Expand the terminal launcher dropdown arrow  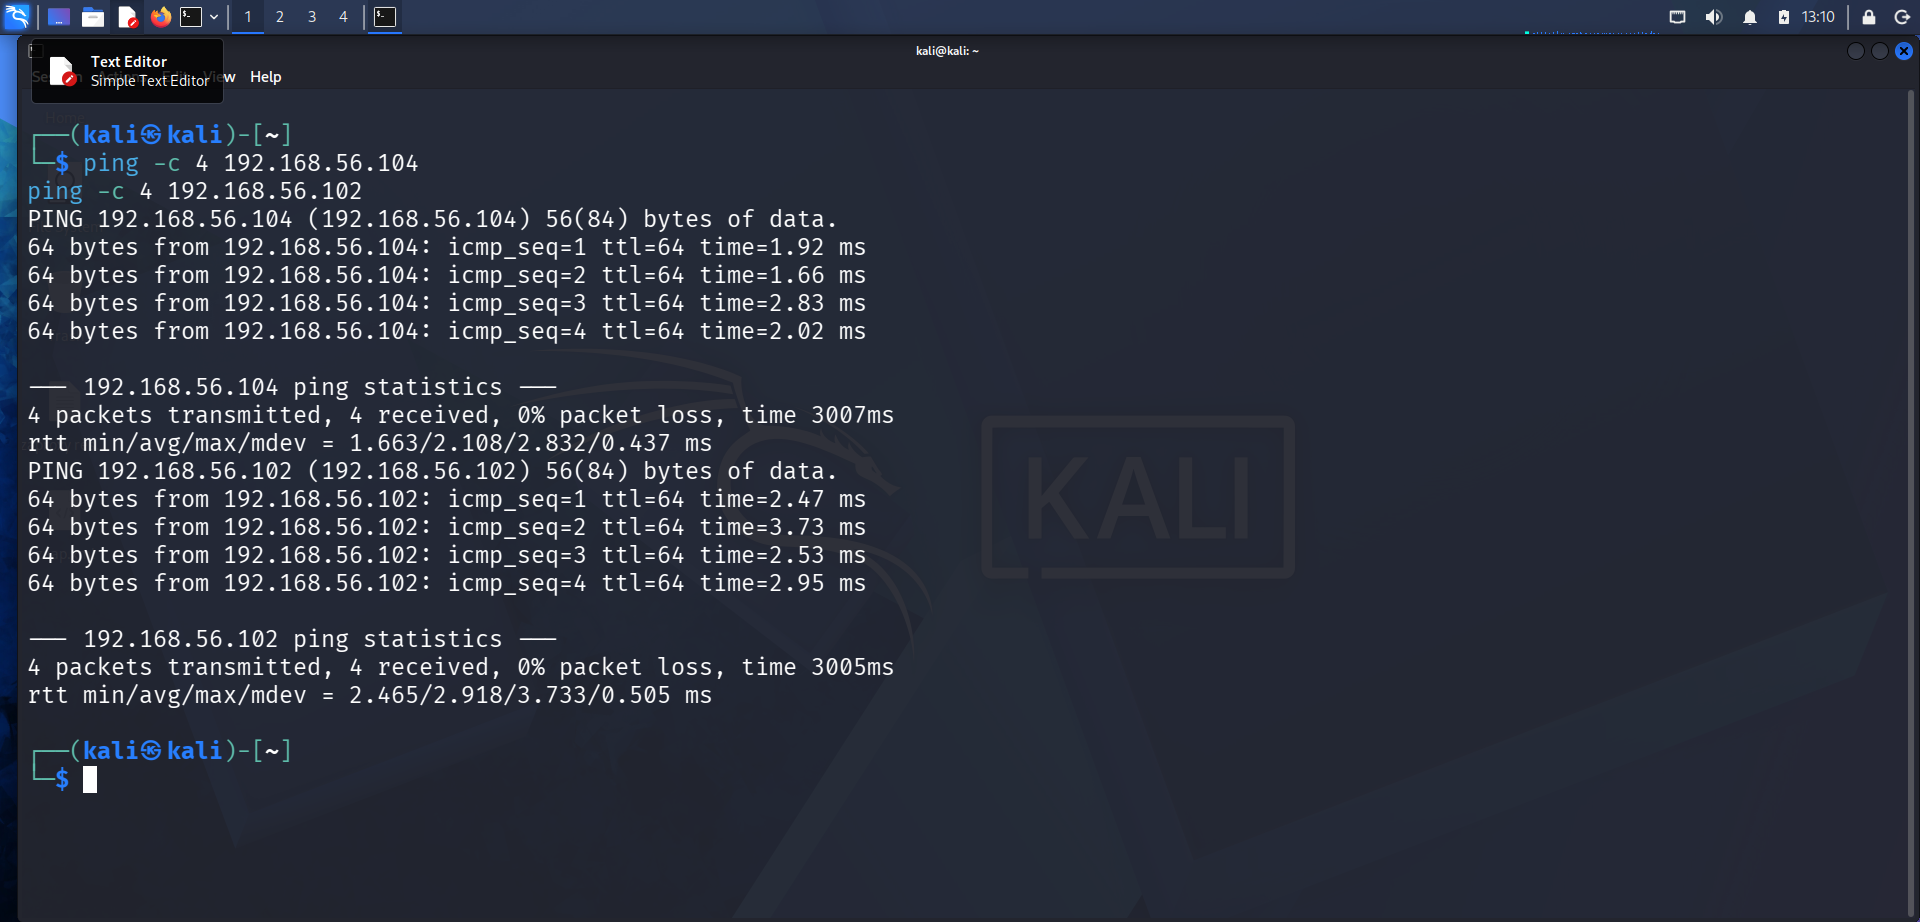coord(214,17)
